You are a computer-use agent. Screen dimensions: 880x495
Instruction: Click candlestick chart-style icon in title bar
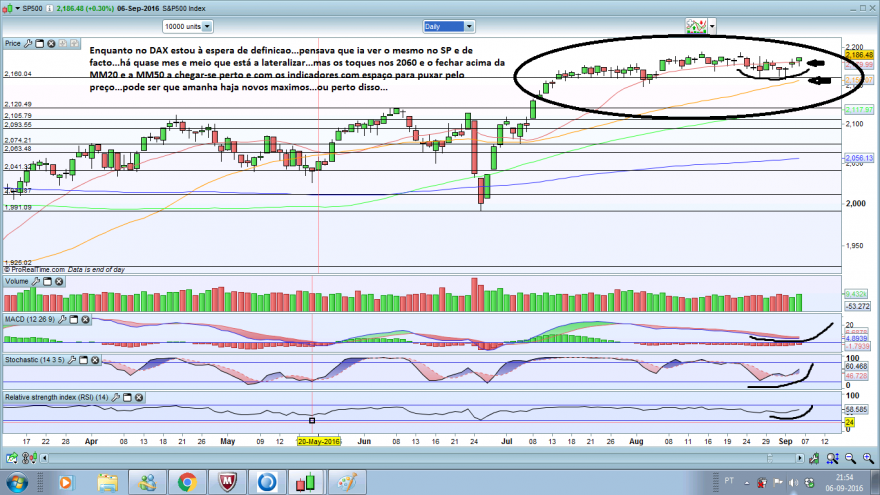click(x=7, y=8)
